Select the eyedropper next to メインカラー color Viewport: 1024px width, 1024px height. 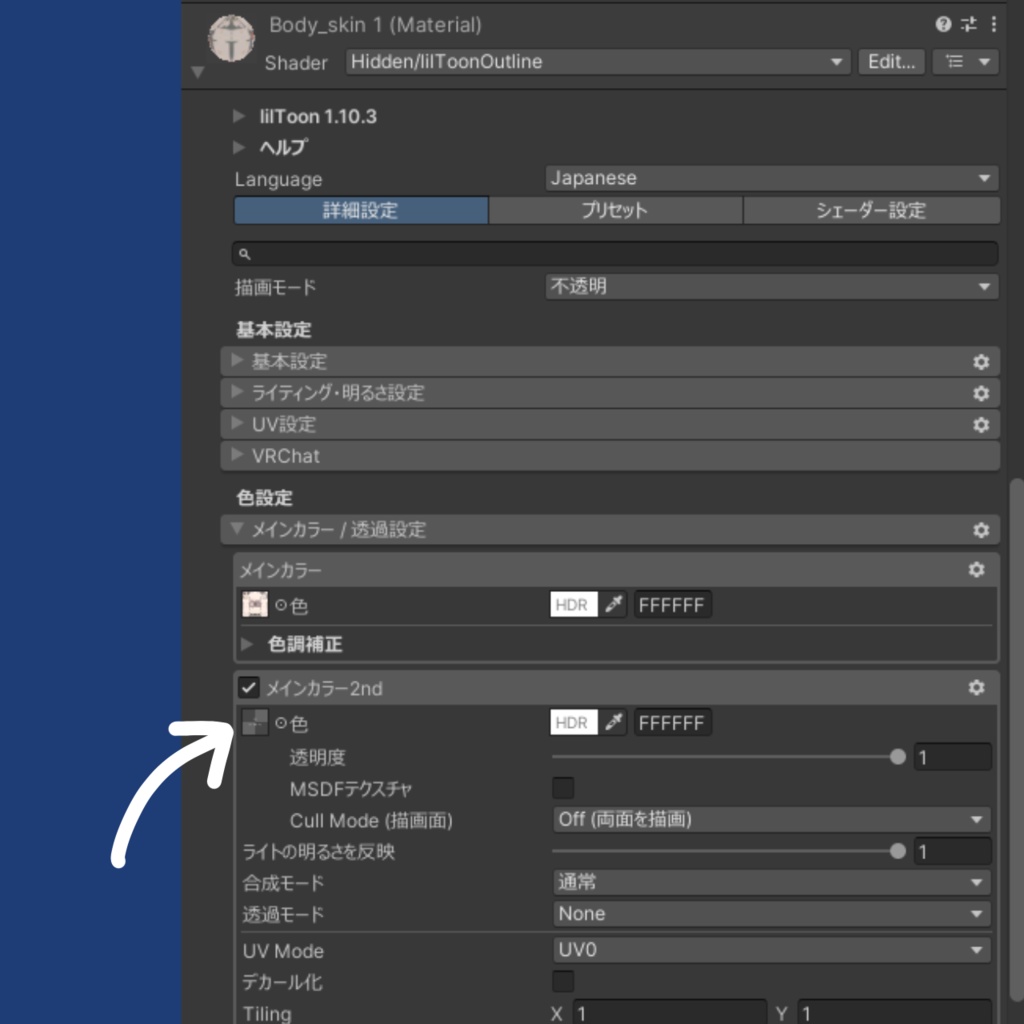[x=613, y=604]
